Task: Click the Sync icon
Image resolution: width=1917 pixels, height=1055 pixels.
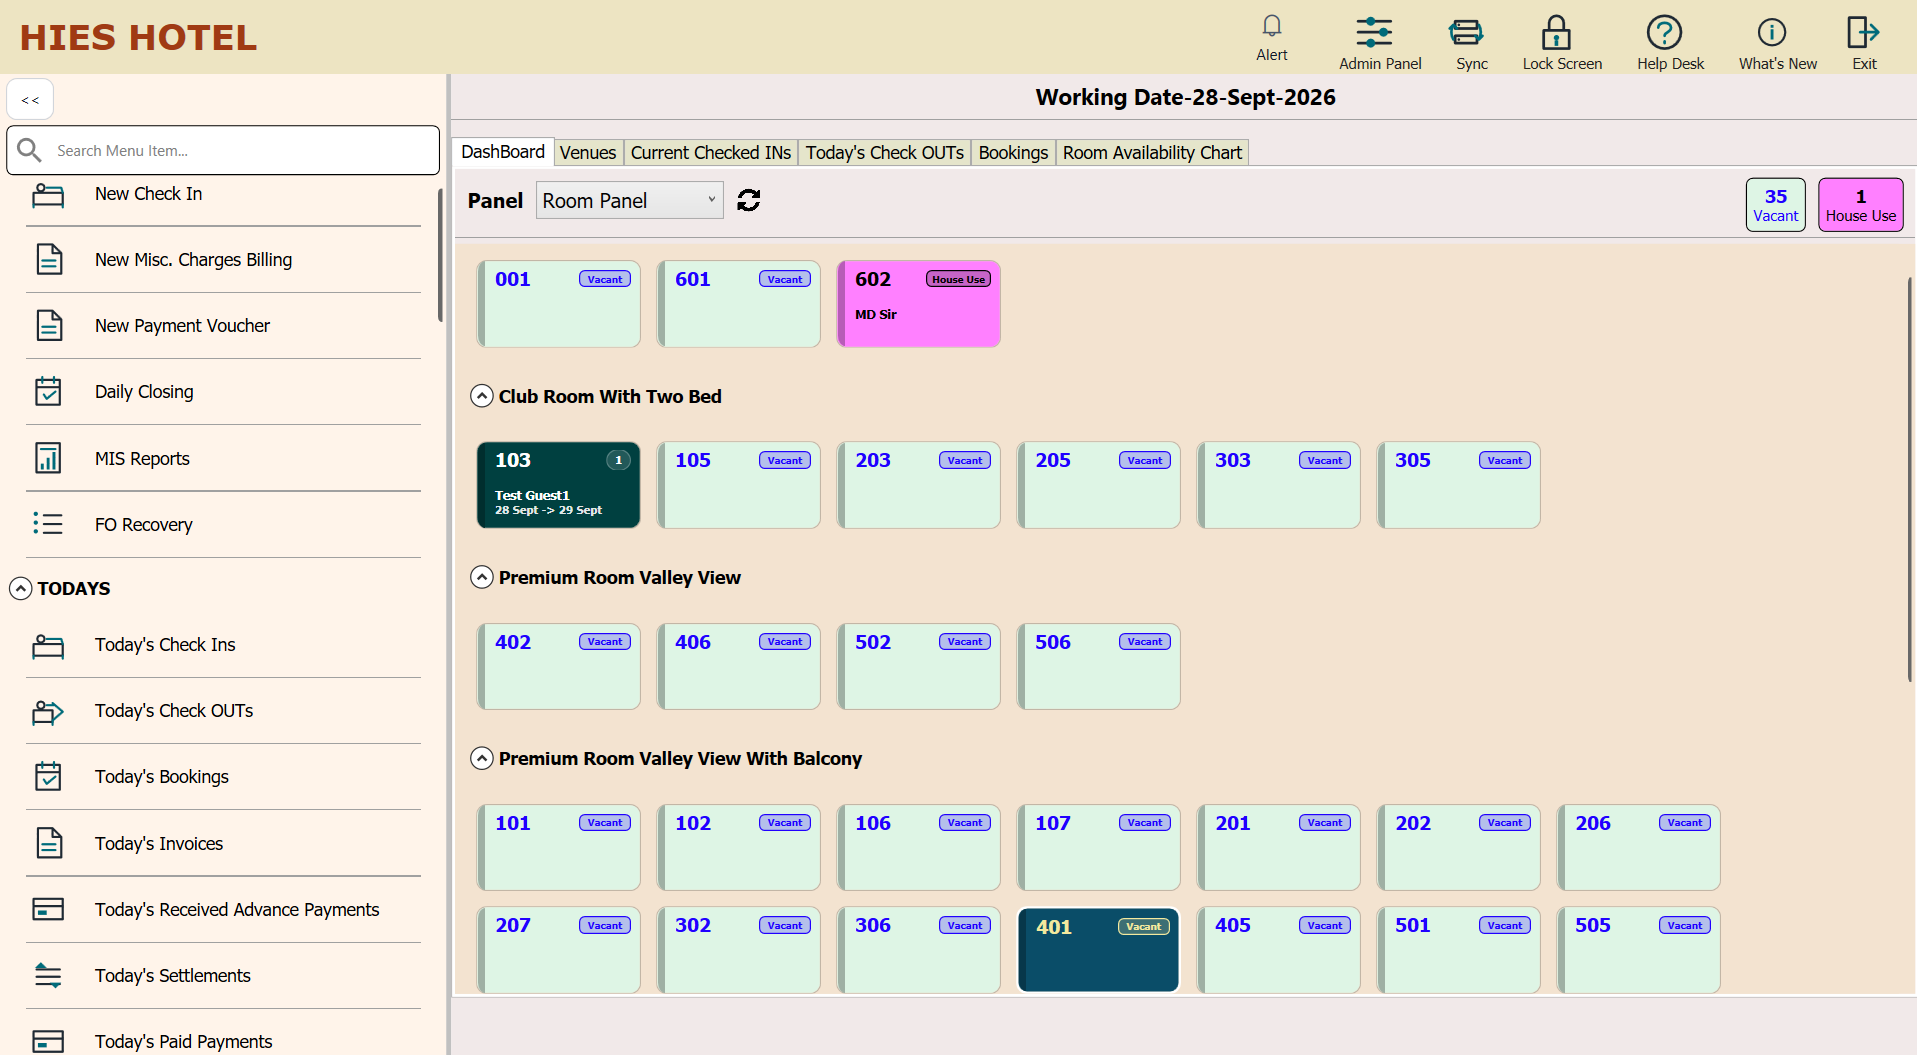Action: [x=1466, y=32]
